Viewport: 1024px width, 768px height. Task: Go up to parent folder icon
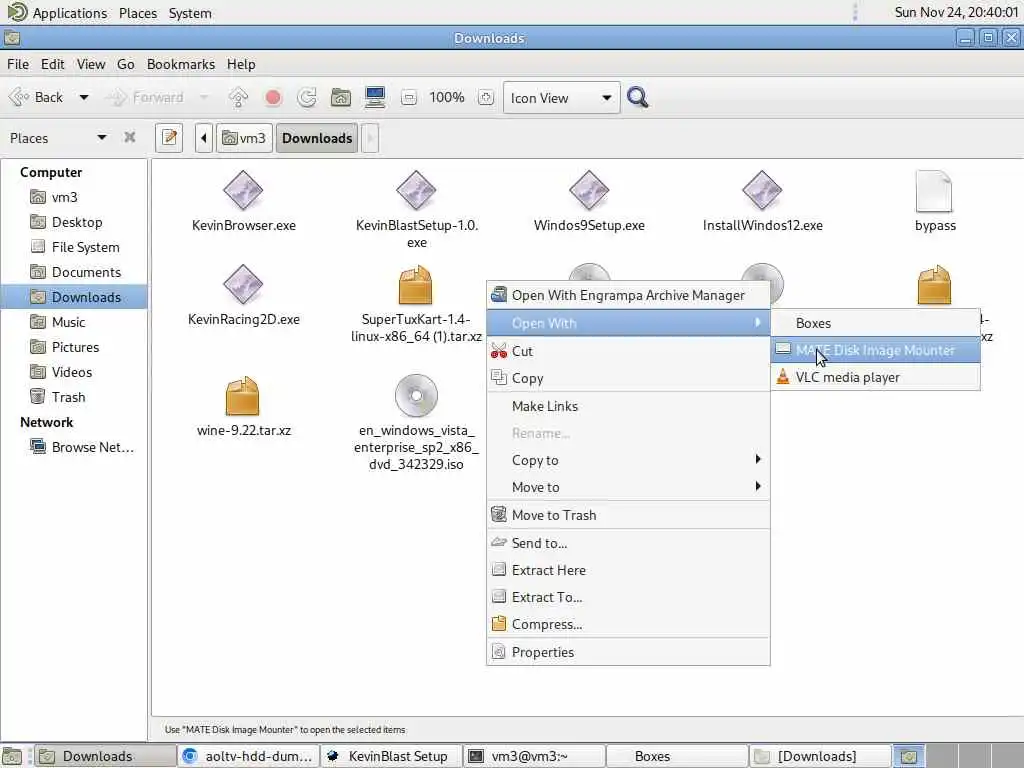click(238, 97)
